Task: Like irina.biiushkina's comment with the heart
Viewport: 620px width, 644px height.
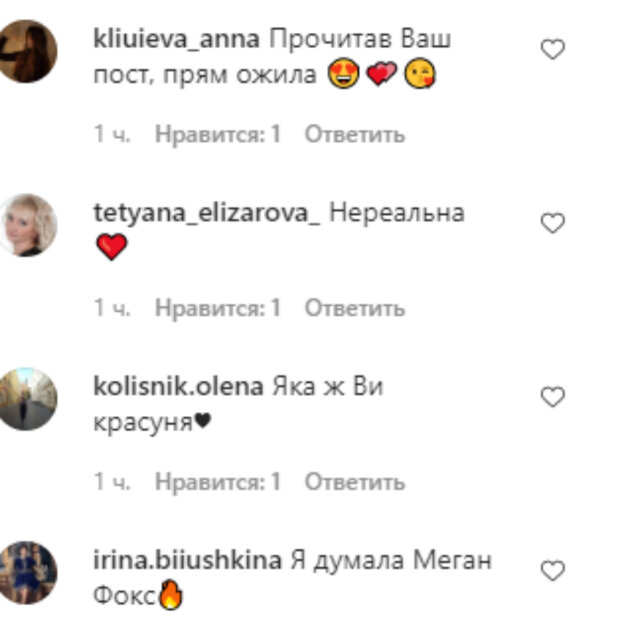Action: coord(553,570)
